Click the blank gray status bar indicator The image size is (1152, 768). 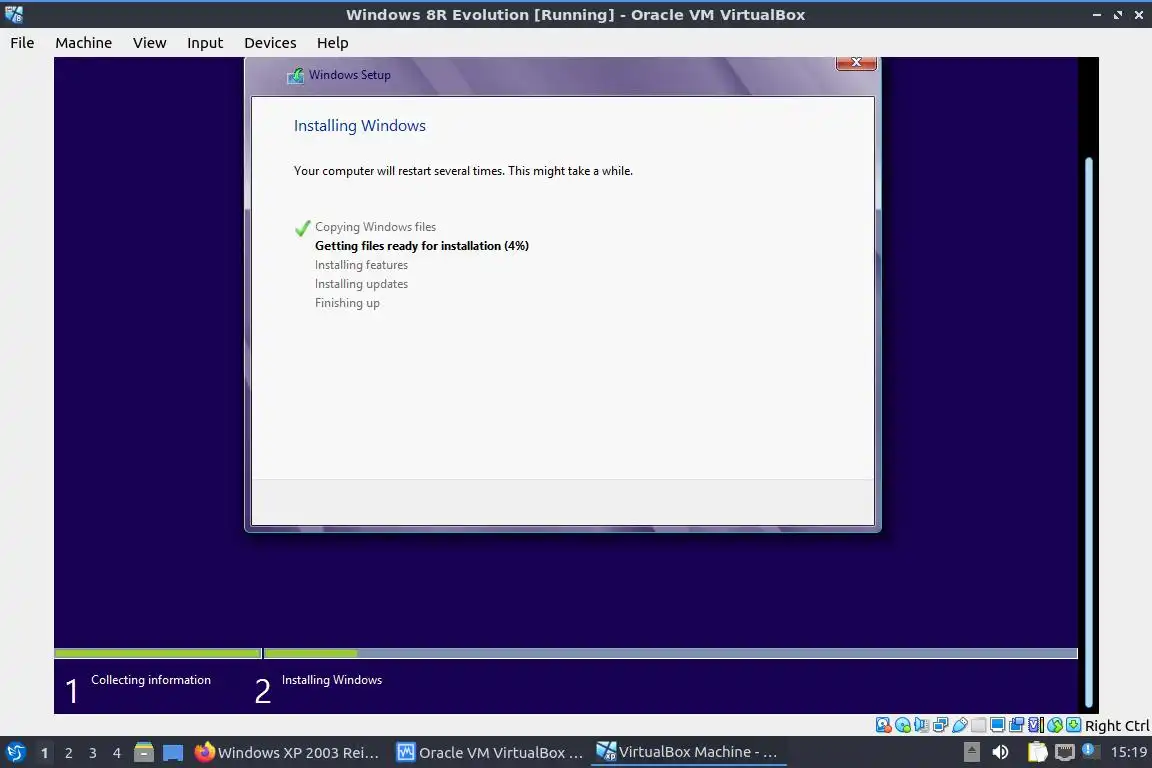(x=979, y=725)
